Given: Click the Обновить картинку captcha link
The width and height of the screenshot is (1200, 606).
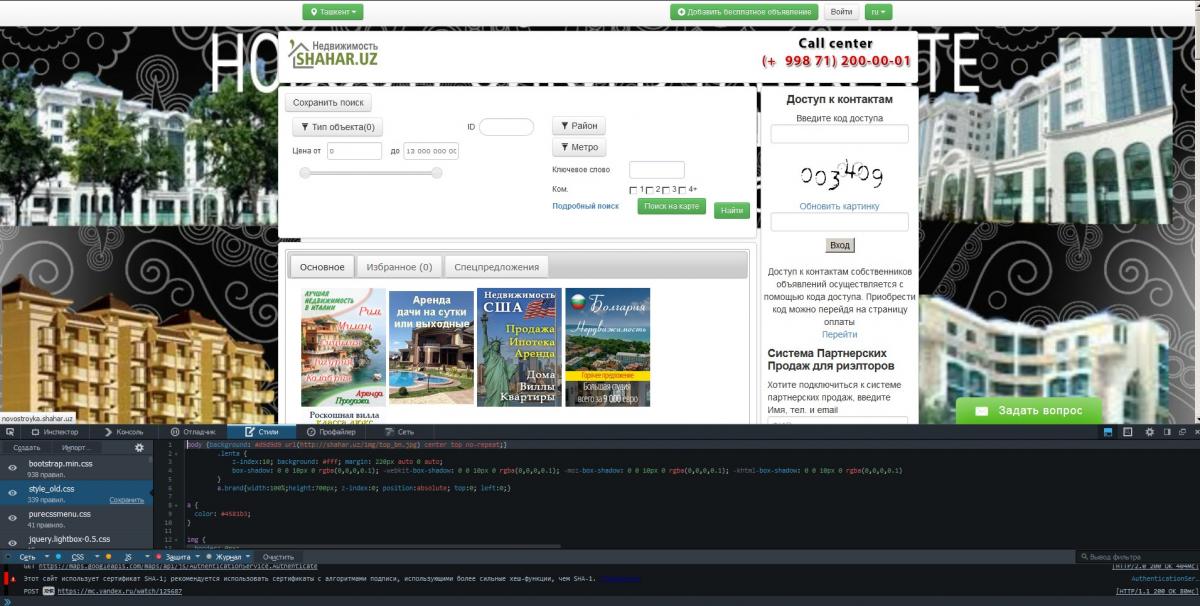Looking at the screenshot, I should click(839, 206).
